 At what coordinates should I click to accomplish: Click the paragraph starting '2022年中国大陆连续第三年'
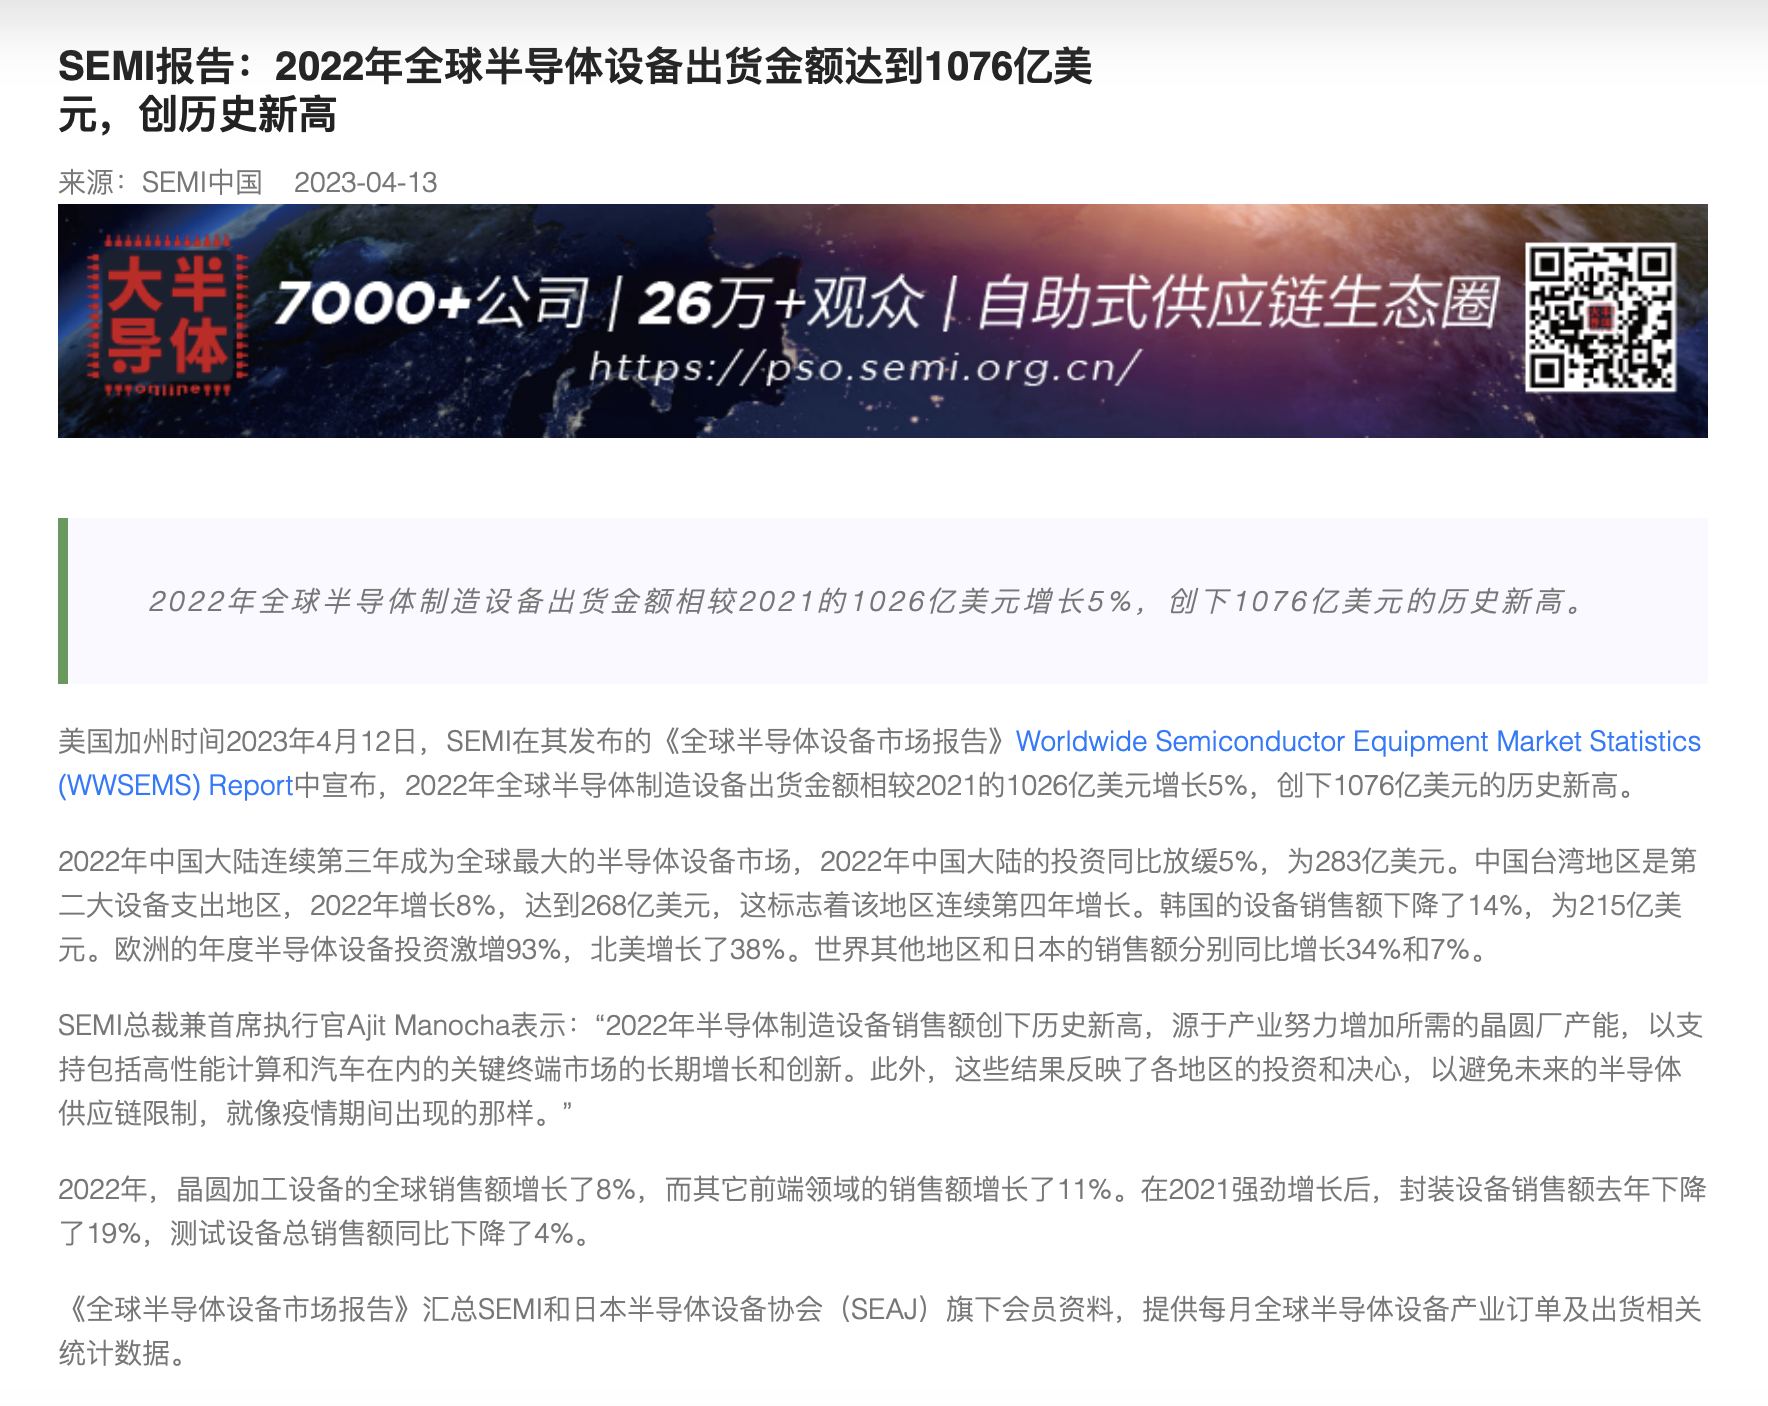880,905
